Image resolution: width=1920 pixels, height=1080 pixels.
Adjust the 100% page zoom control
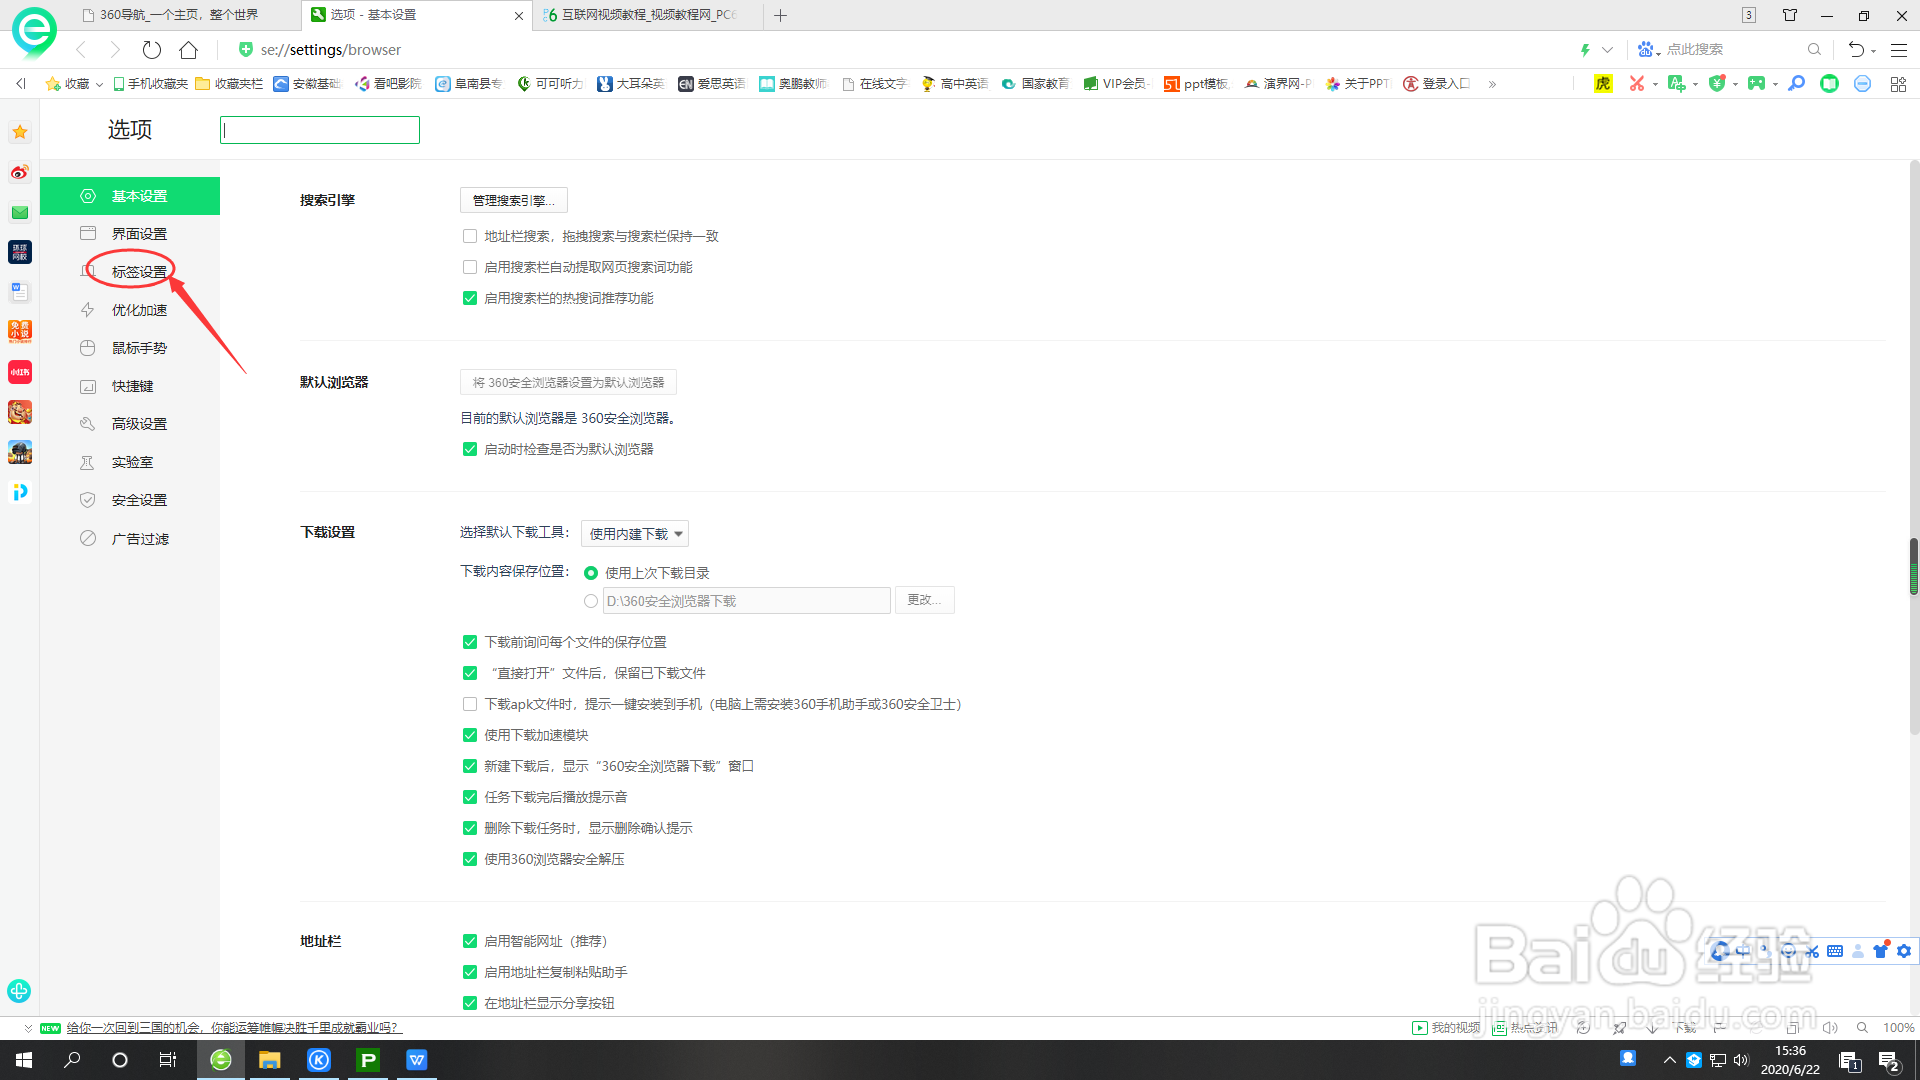point(1897,1027)
